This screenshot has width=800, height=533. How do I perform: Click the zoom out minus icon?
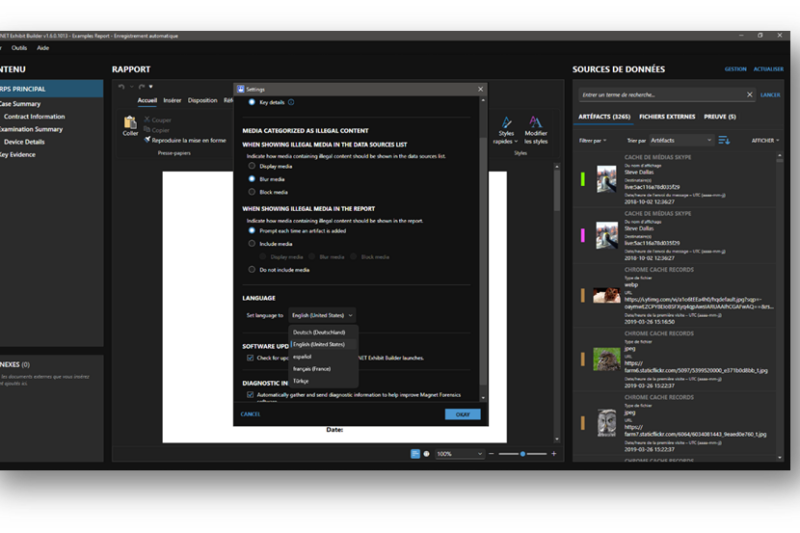pos(491,453)
